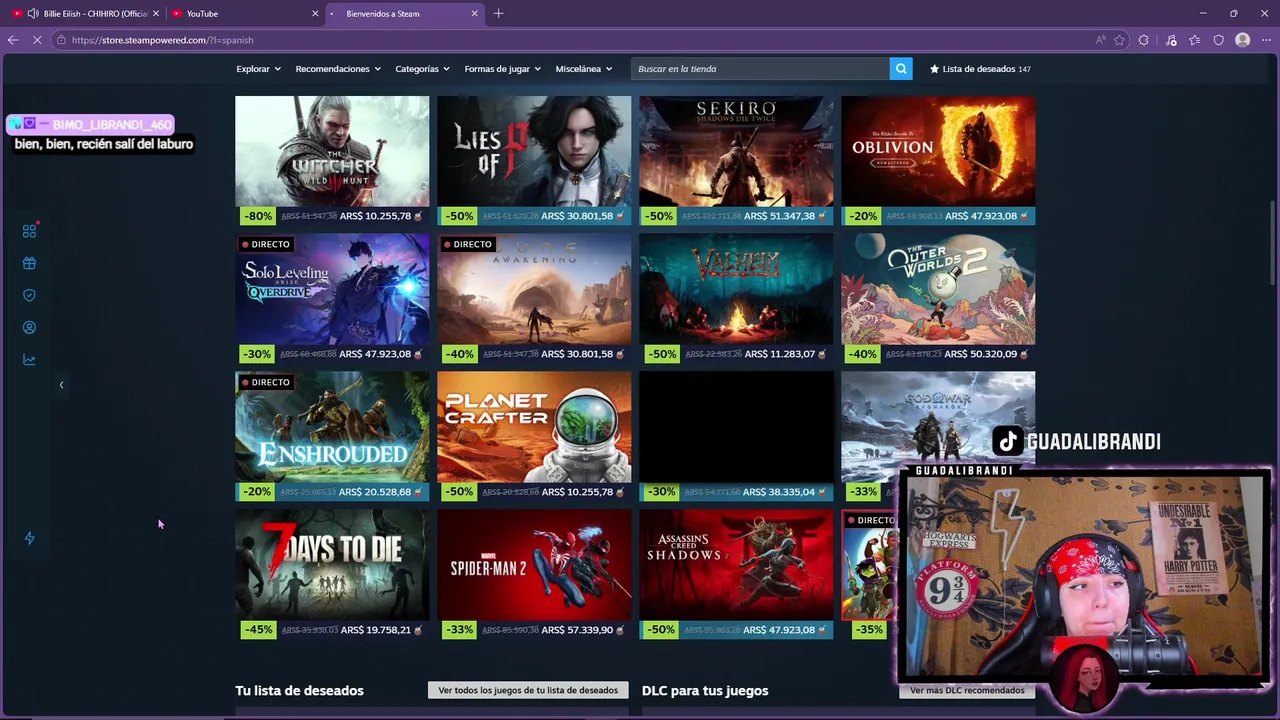
Task: Mute the Billie Eilish tab audio
Action: pos(33,13)
